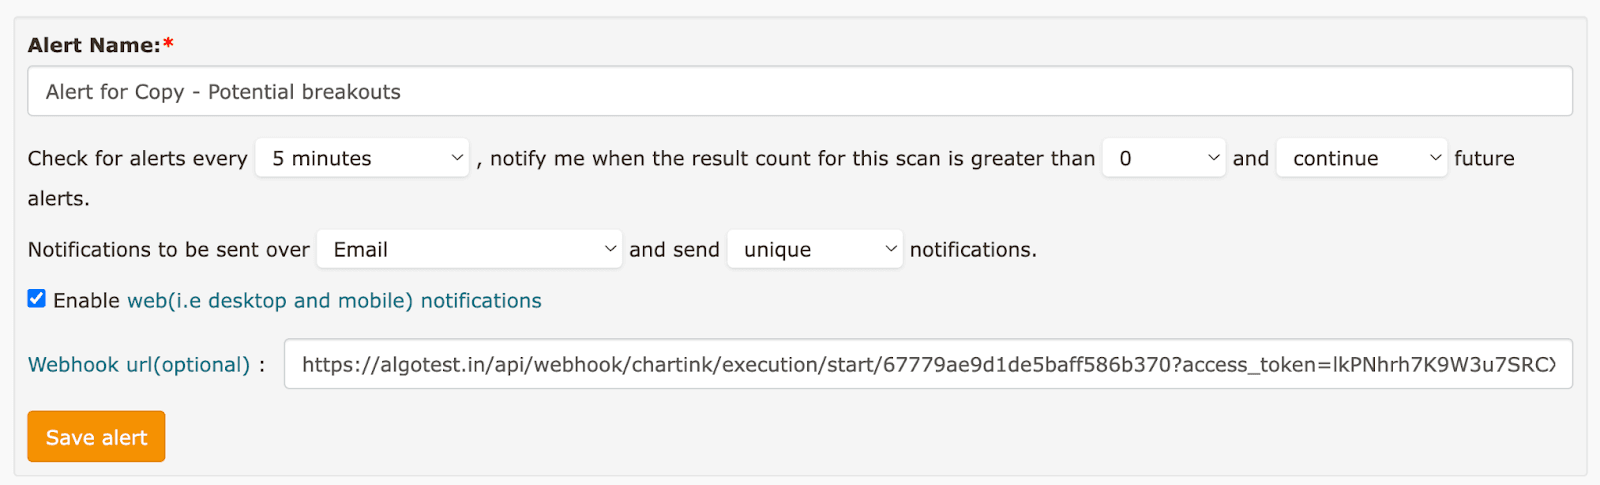Click the 'Check for alerts every' label text
This screenshot has width=1600, height=485.
137,159
